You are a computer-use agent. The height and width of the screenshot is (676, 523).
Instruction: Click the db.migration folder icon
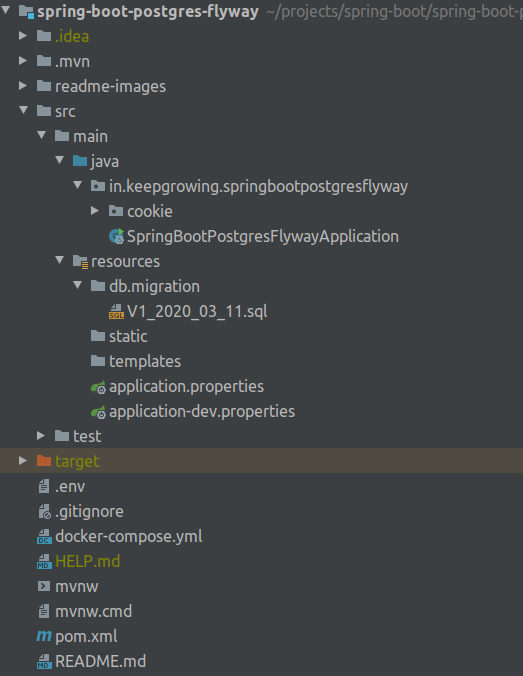(x=98, y=286)
